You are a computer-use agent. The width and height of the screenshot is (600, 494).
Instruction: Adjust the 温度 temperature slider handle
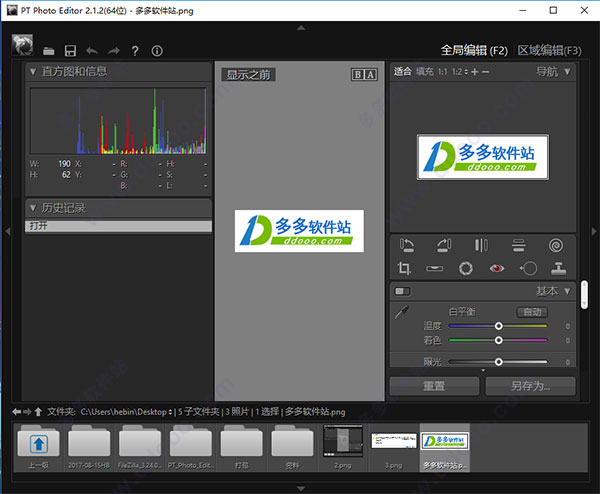499,326
